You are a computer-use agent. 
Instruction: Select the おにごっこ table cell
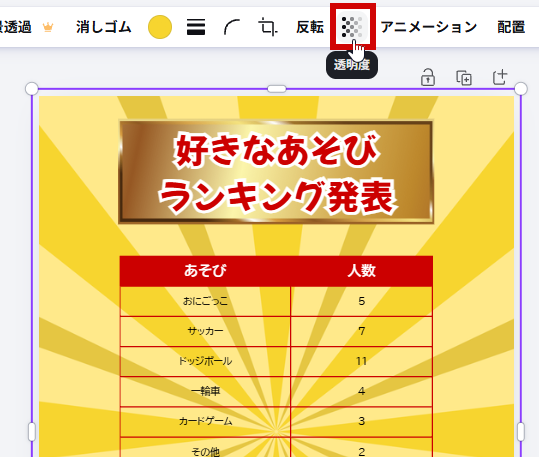pyautogui.click(x=205, y=301)
